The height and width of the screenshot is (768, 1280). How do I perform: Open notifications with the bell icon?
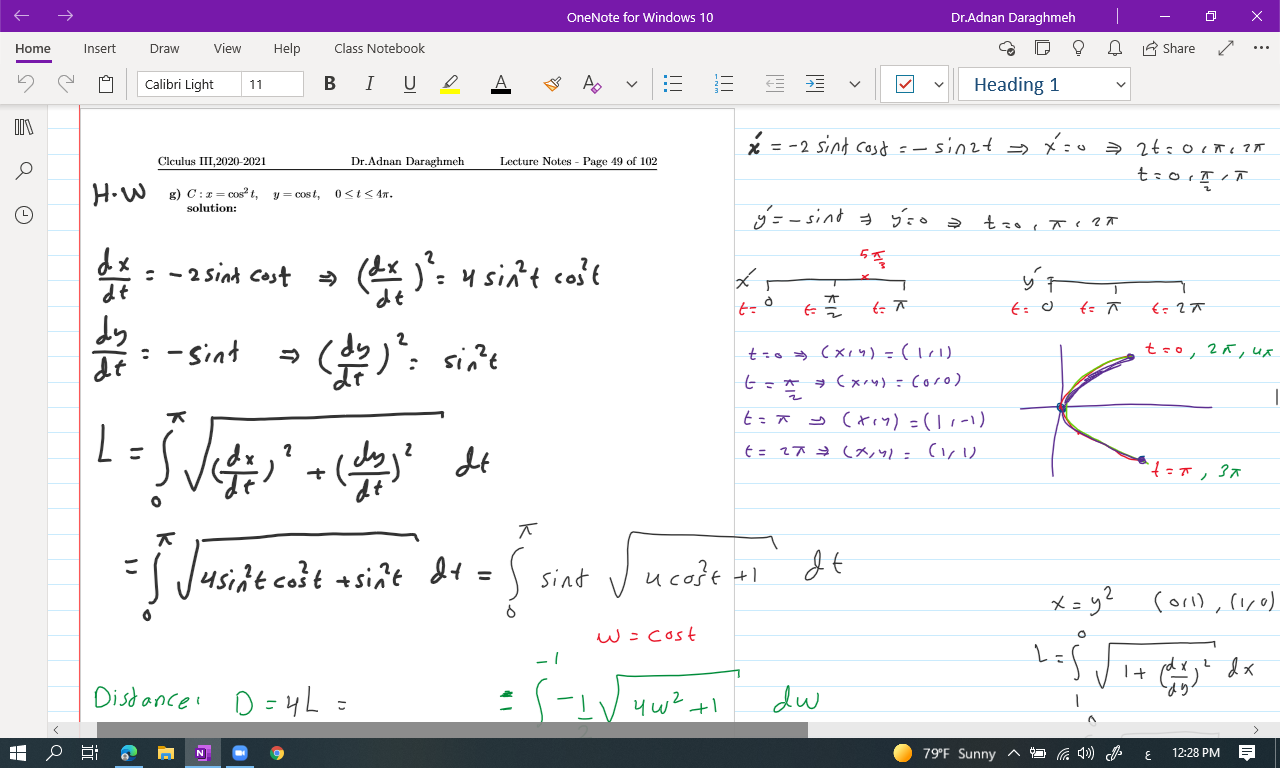coord(1114,48)
